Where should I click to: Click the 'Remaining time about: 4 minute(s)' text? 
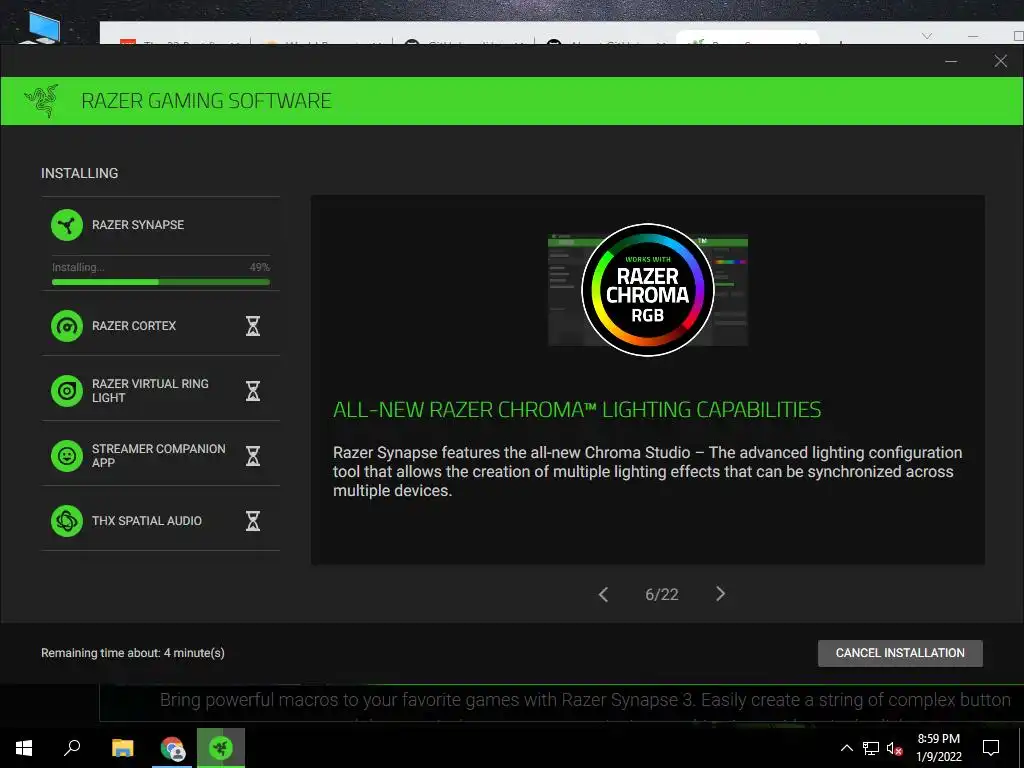tap(133, 653)
